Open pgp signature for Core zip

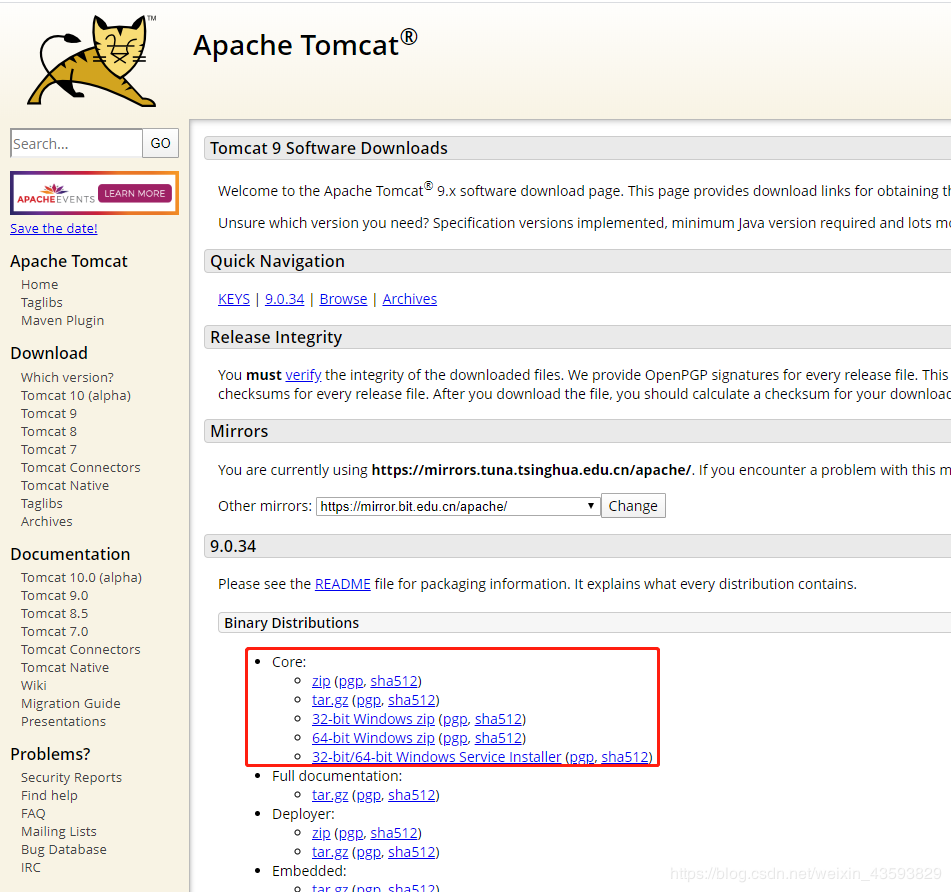click(x=351, y=682)
